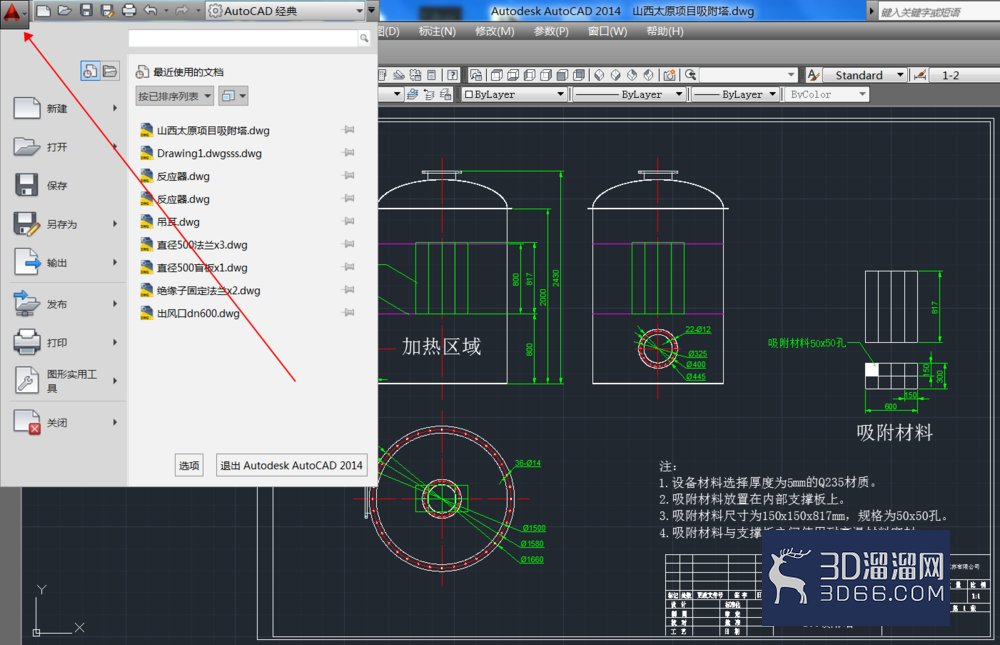Expand the 输出 submenu arrow
The height and width of the screenshot is (645, 1000).
(x=115, y=262)
